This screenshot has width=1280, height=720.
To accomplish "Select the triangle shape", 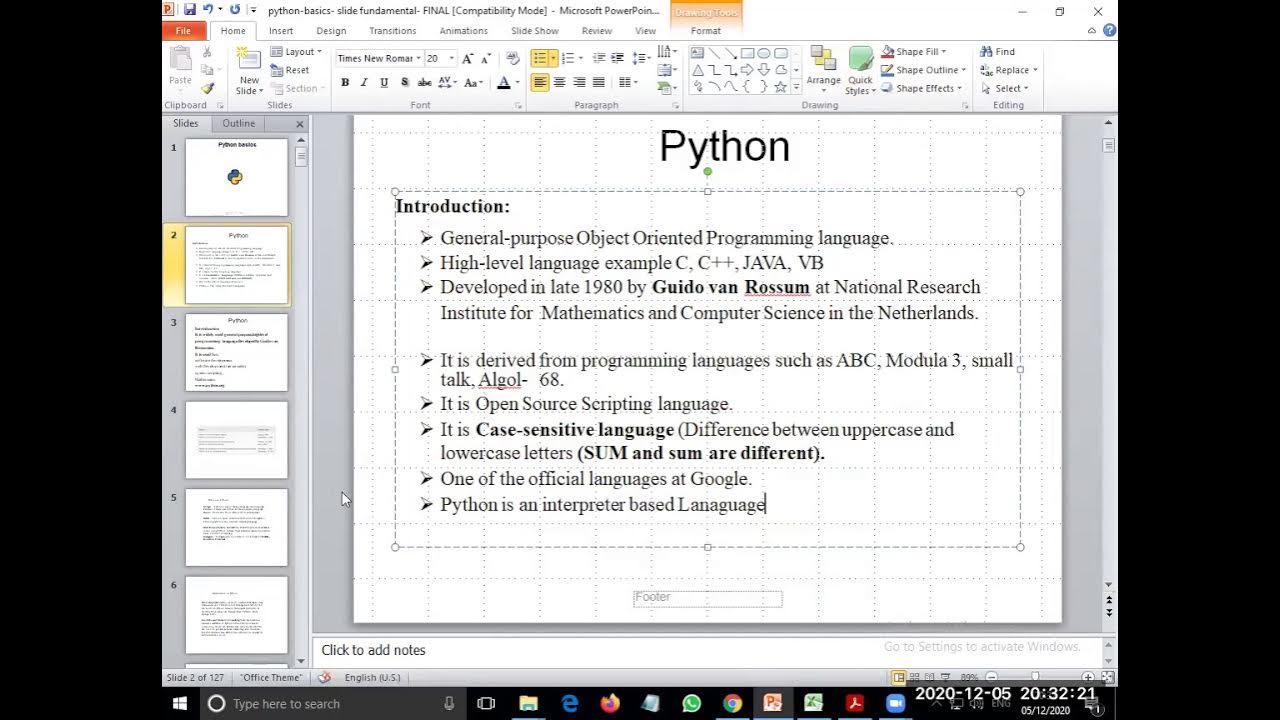I will (698, 70).
